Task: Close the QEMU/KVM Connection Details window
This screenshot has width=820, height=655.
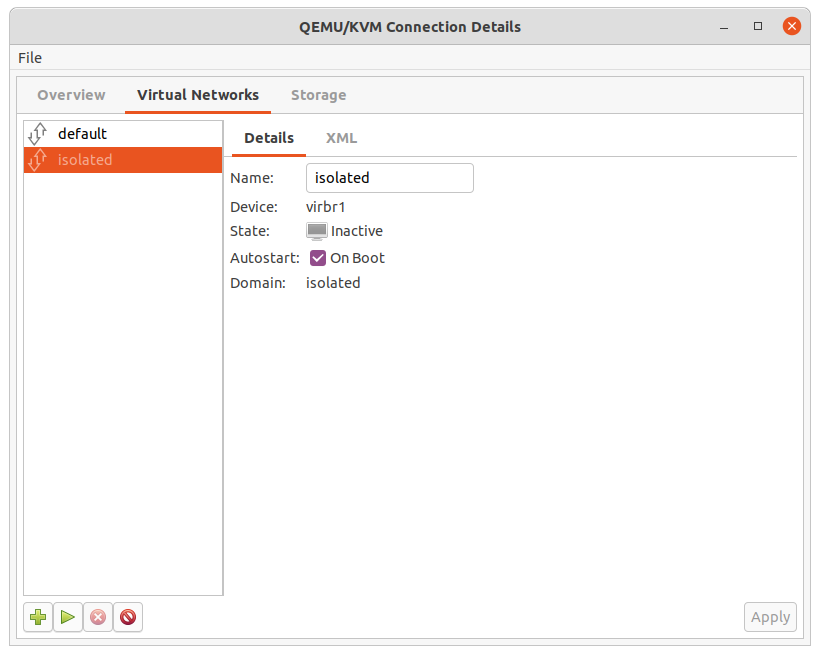Action: 792,26
